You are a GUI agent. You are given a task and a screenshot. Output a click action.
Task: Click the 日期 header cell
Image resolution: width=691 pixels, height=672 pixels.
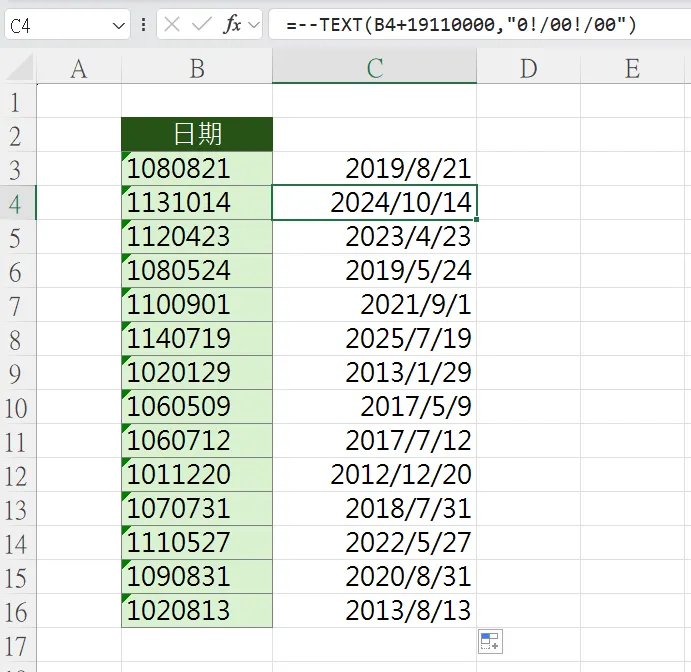197,134
